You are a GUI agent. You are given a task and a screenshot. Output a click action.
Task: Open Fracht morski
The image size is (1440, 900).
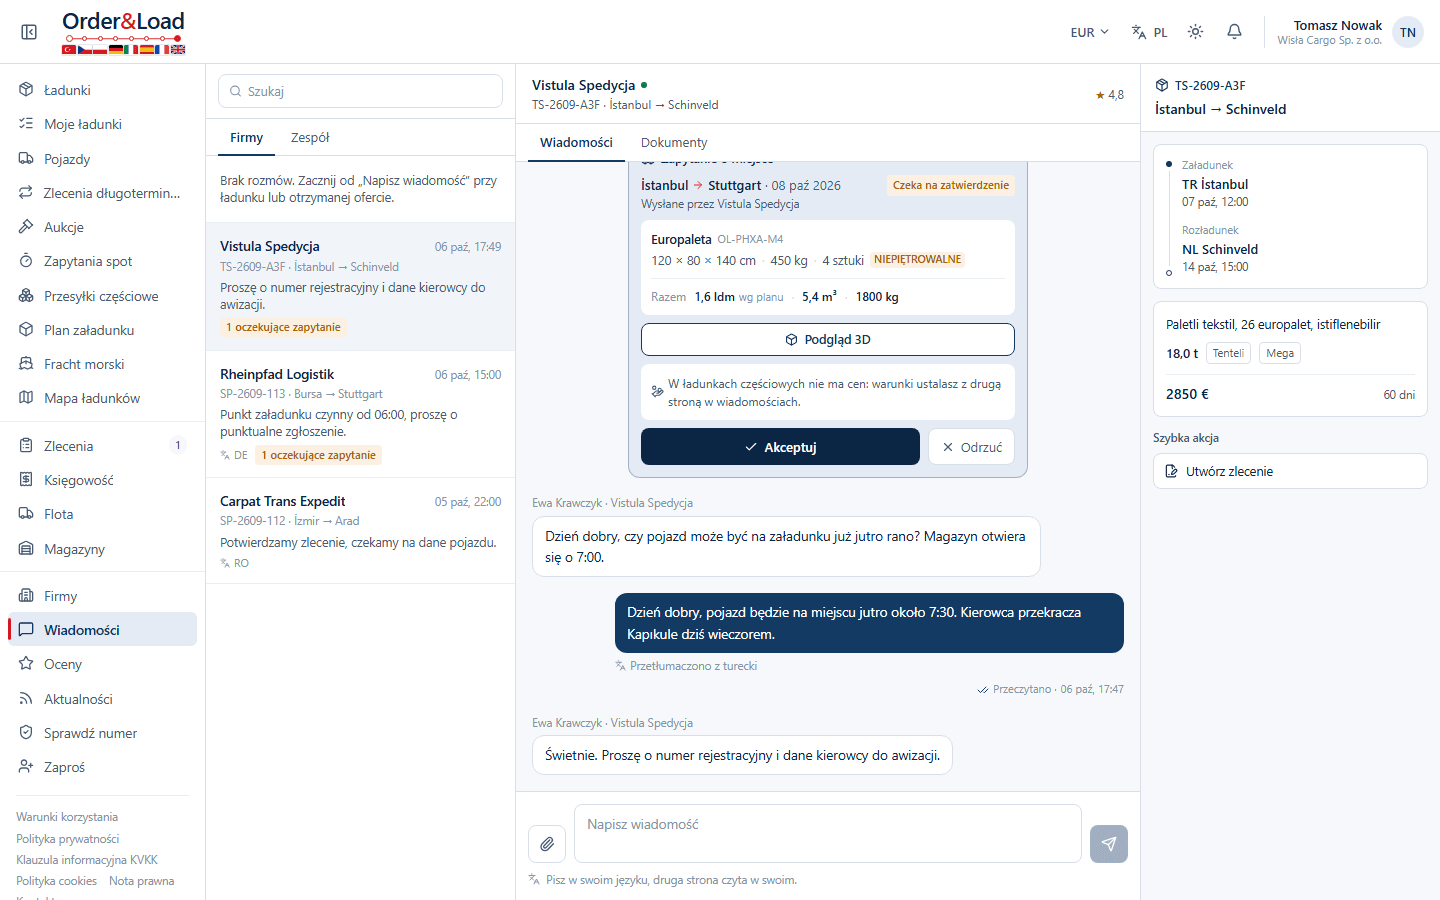pyautogui.click(x=101, y=364)
